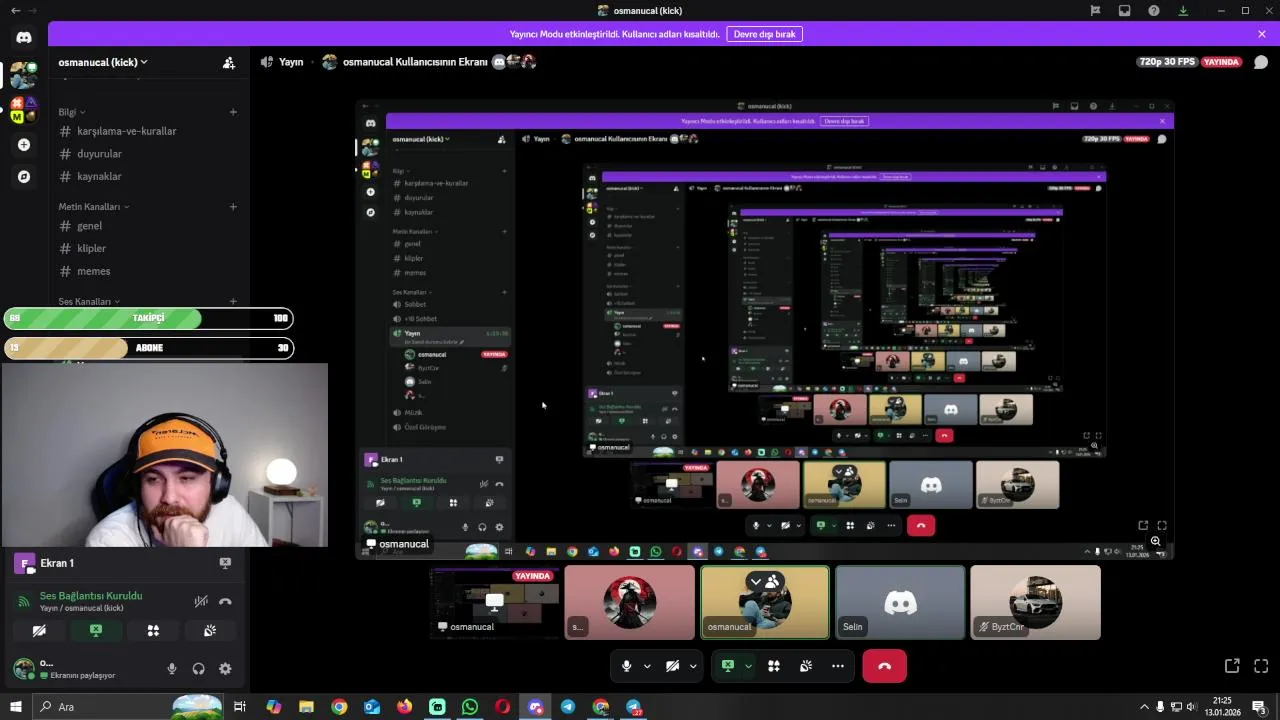
Task: Open Soundboard button in left voice panel
Action: coord(210,631)
